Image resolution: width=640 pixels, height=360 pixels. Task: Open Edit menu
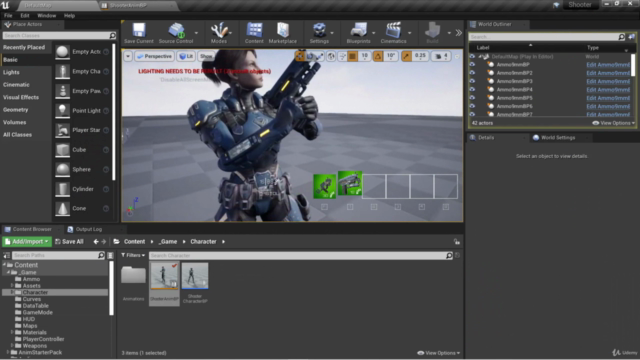25,16
